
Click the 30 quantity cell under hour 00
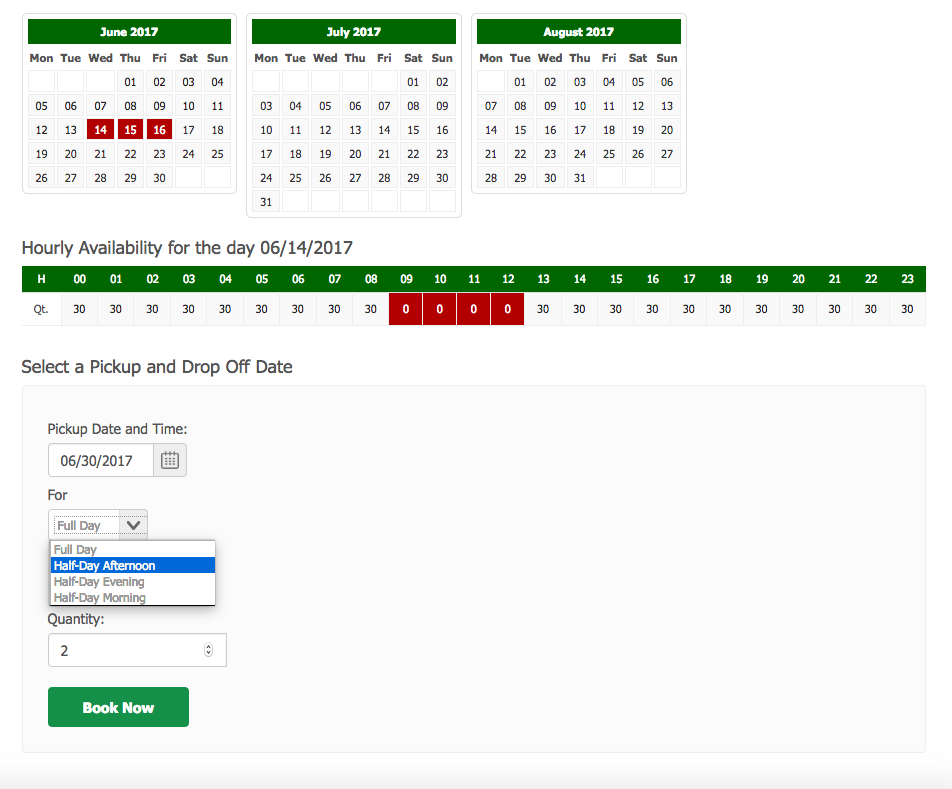[x=80, y=309]
